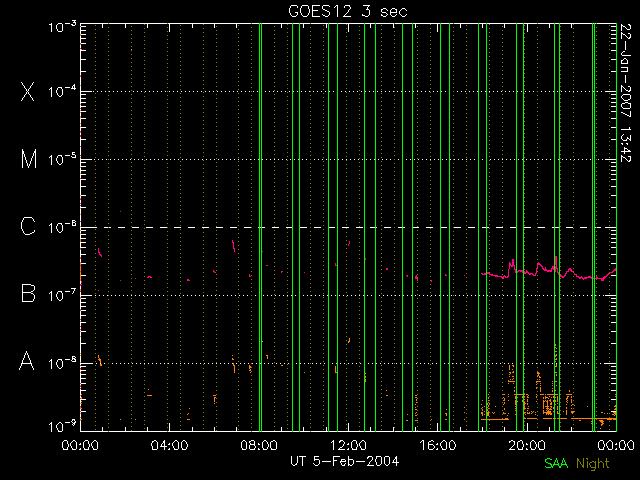Click the 10⁻⁷ y-axis tick label

click(62, 294)
